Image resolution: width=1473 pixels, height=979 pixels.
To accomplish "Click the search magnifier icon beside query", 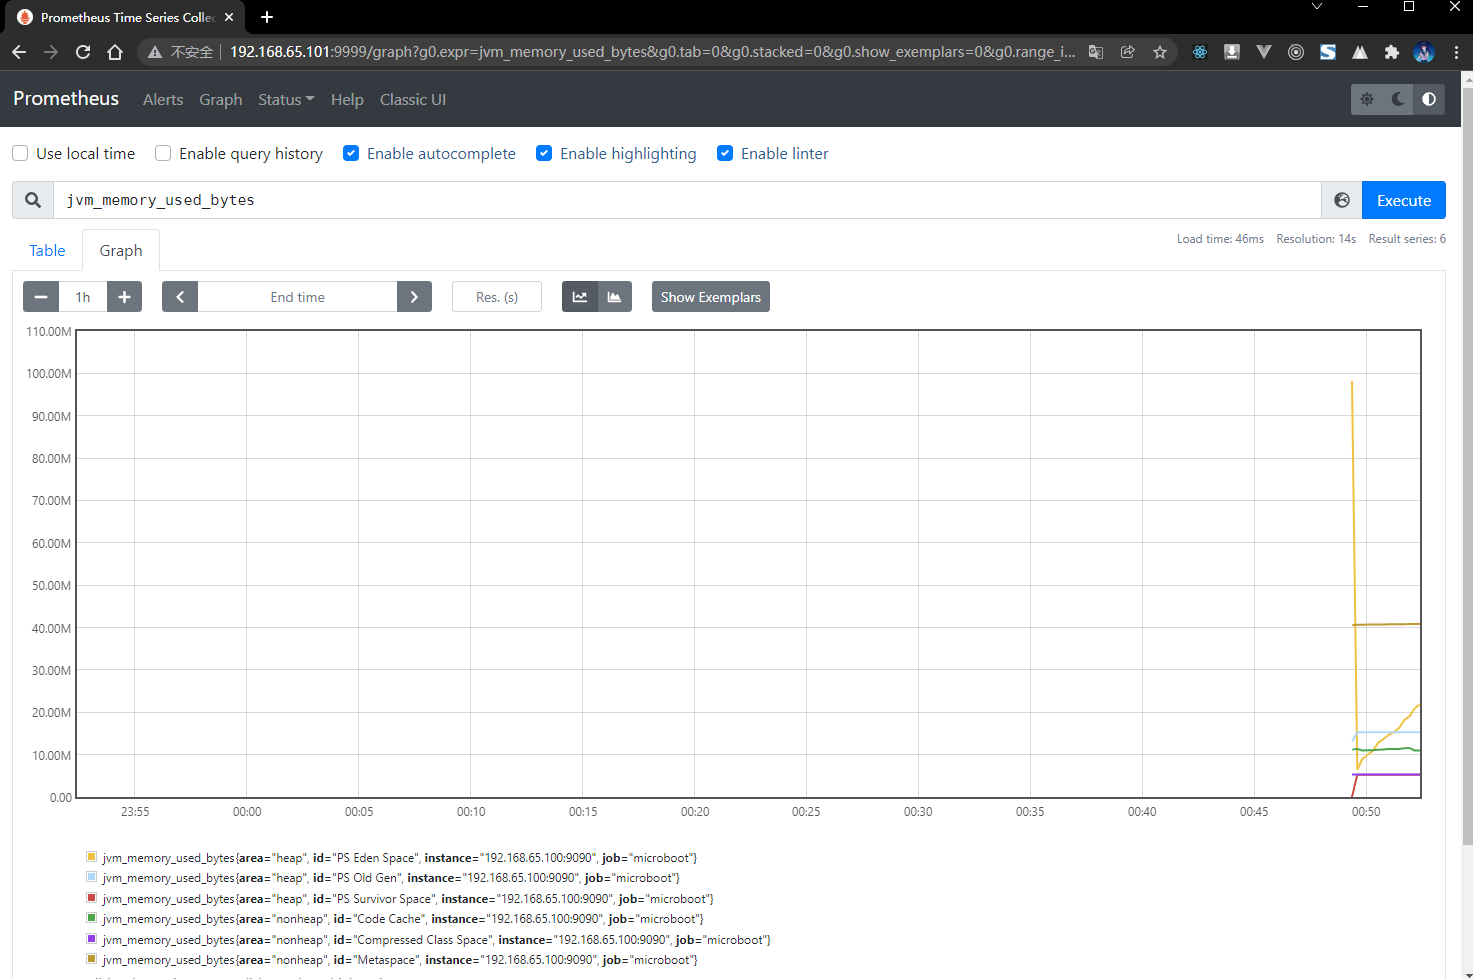I will [33, 200].
